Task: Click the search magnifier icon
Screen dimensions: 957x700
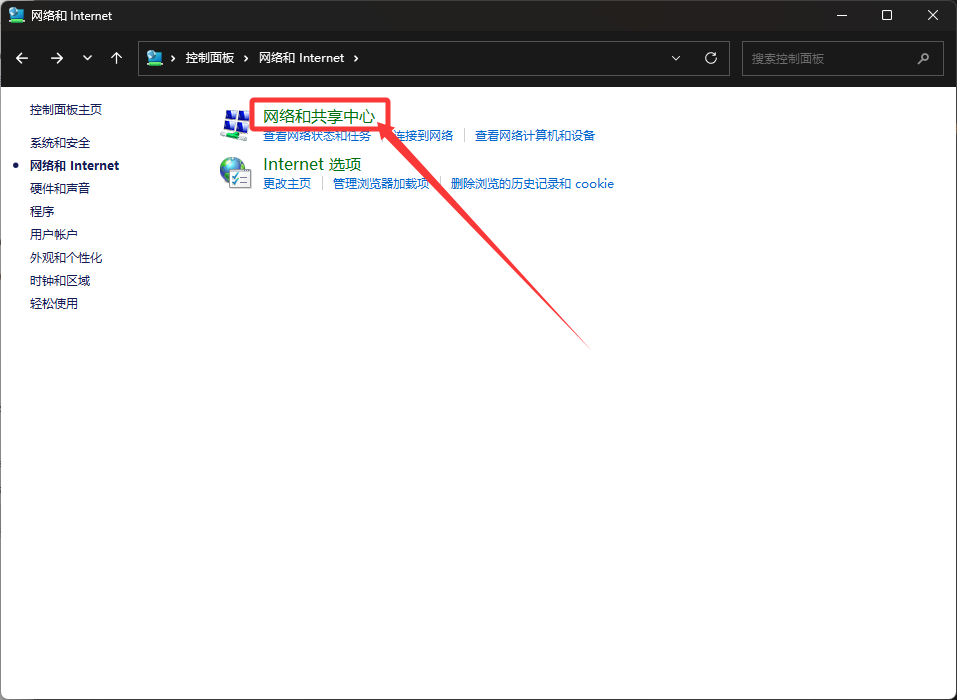Action: point(923,58)
